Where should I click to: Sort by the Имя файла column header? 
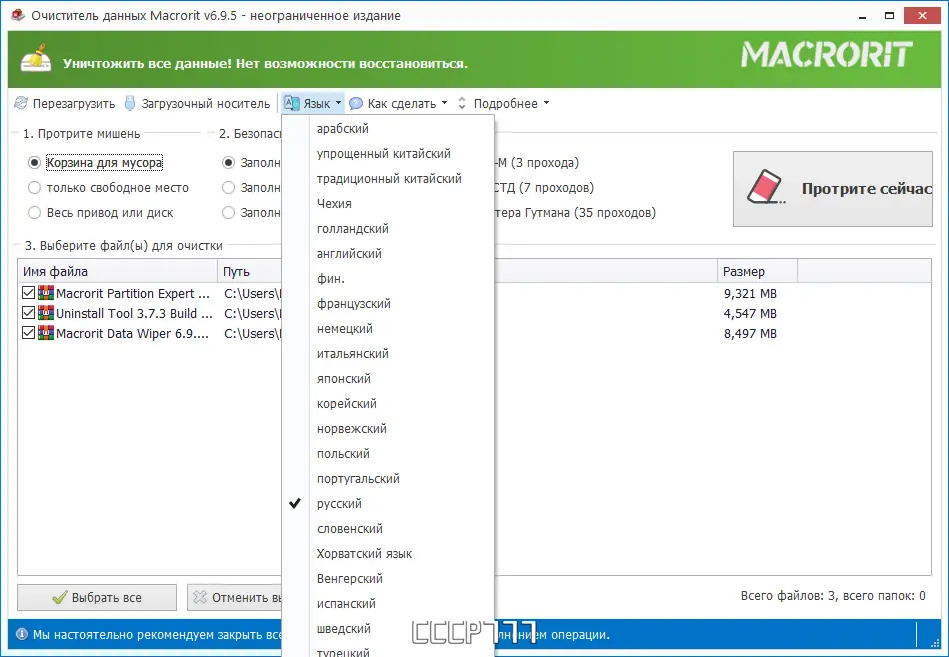coord(117,271)
